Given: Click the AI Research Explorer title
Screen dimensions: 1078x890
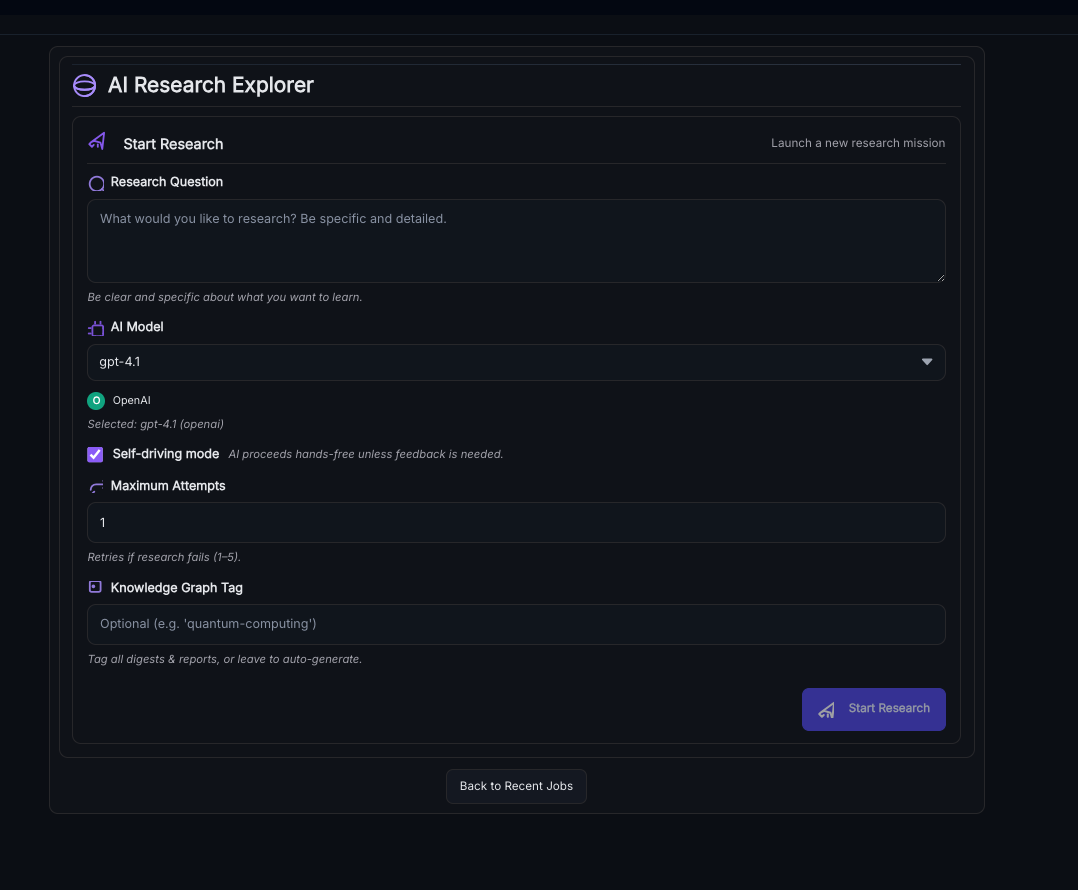Looking at the screenshot, I should 211,86.
